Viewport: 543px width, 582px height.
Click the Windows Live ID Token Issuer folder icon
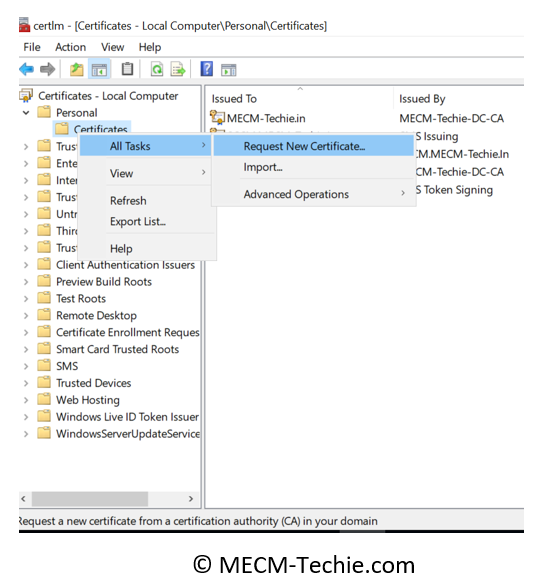coord(44,416)
